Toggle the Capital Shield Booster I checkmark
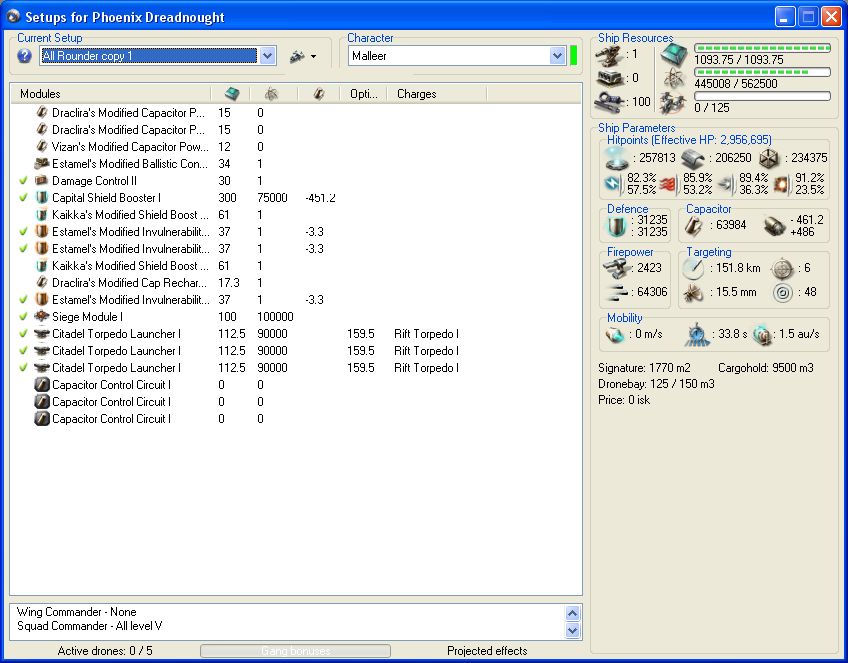The height and width of the screenshot is (663, 848). [x=23, y=198]
